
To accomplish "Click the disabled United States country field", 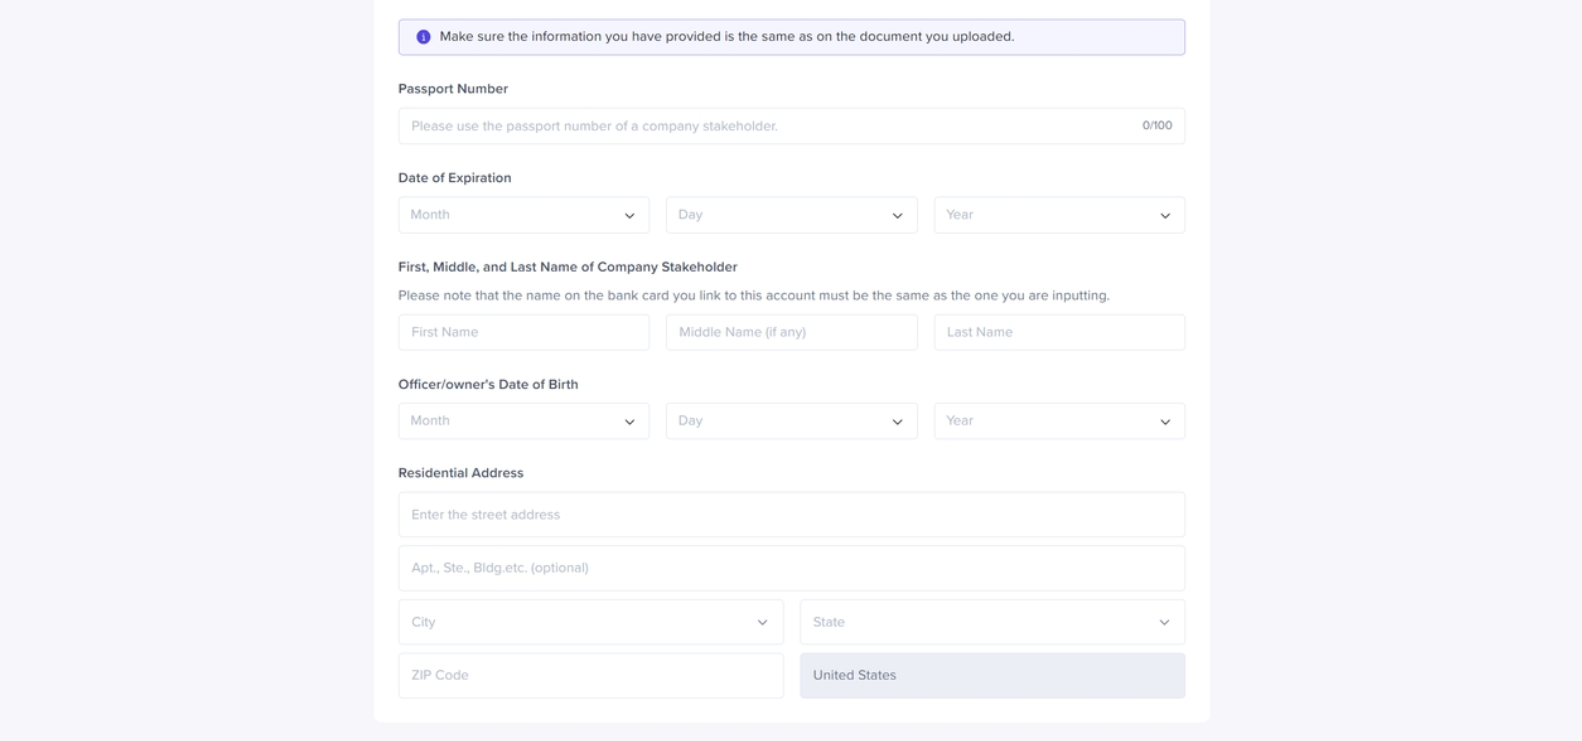I will (991, 676).
